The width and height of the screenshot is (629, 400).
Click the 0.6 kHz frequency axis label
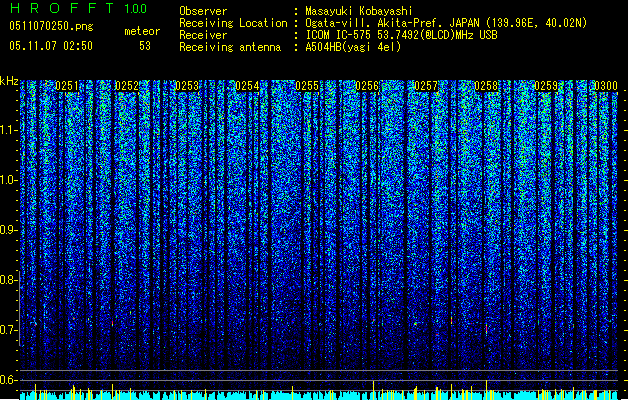(x=8, y=380)
